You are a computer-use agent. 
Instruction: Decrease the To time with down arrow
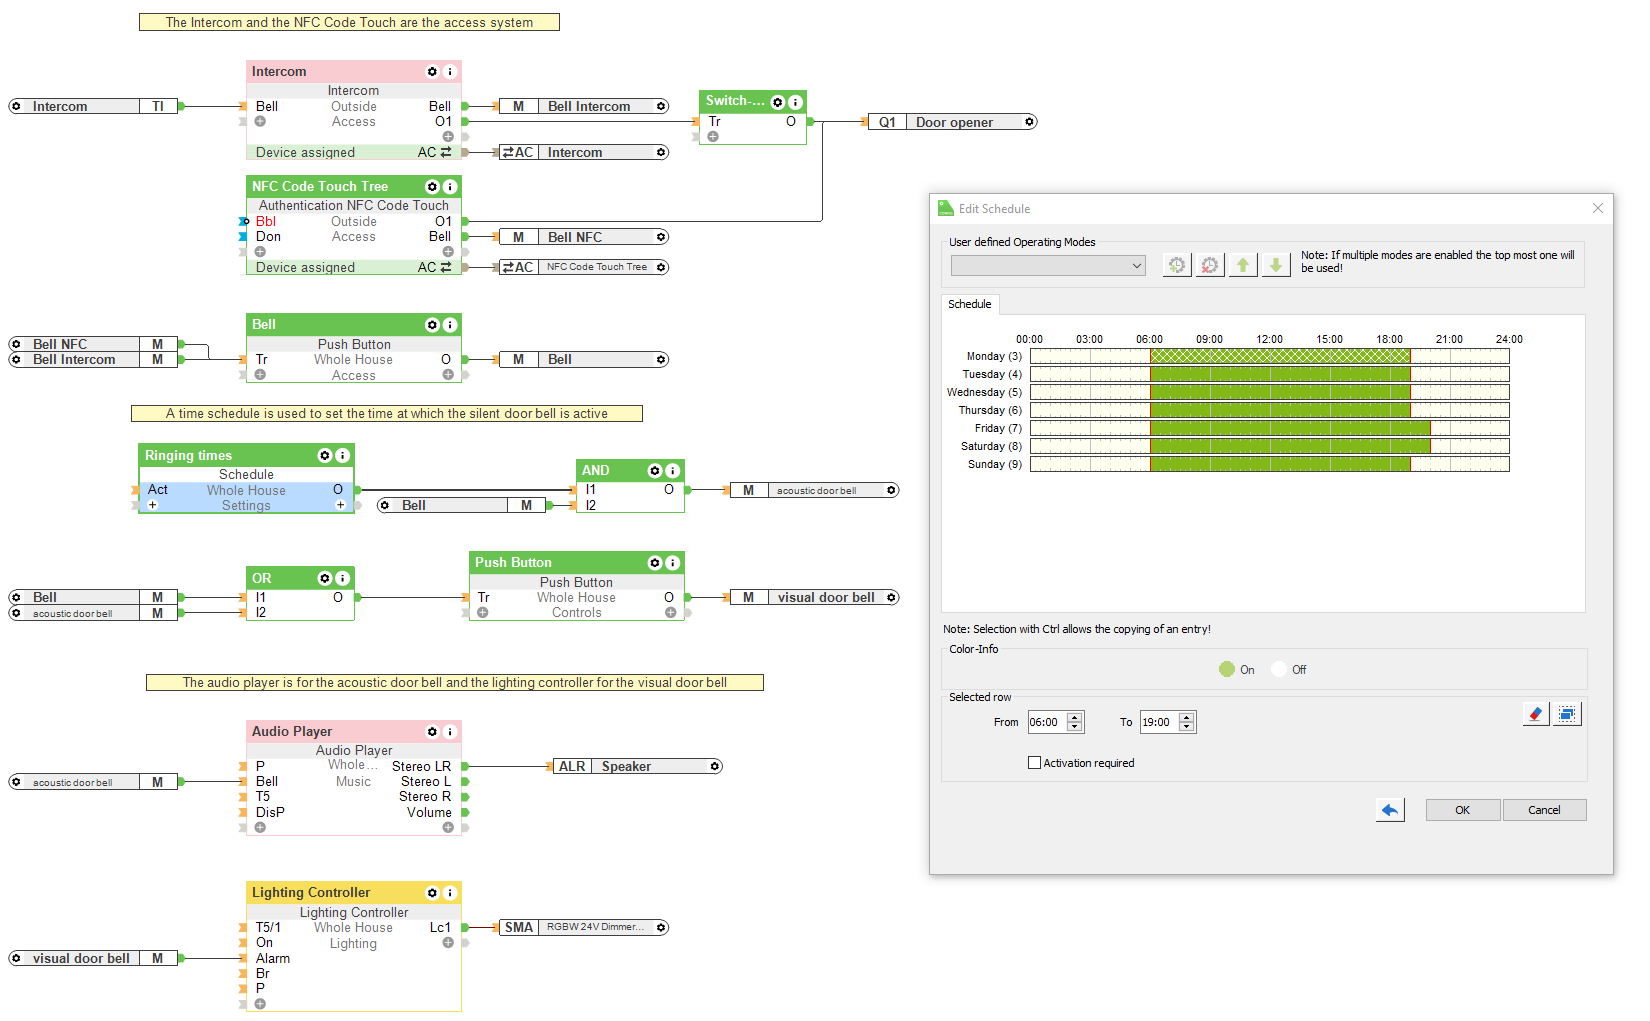(1187, 727)
